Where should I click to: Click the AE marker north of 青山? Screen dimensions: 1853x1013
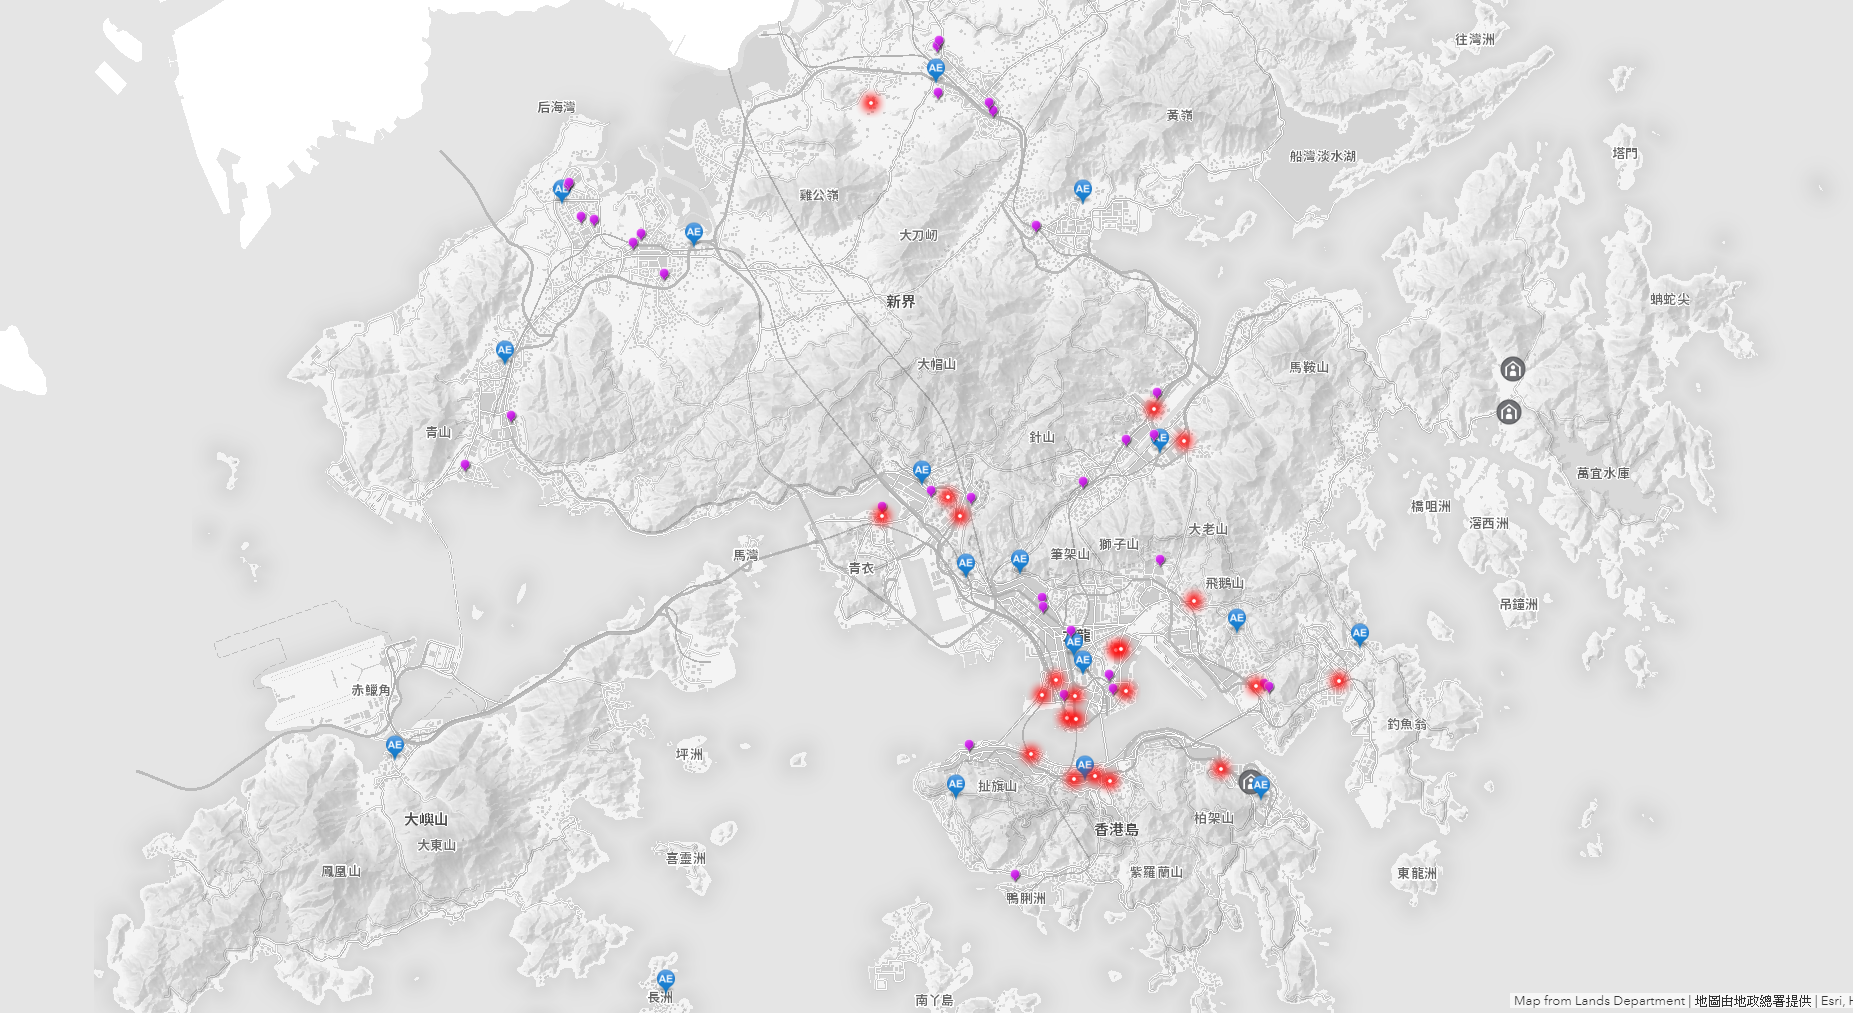pos(505,350)
